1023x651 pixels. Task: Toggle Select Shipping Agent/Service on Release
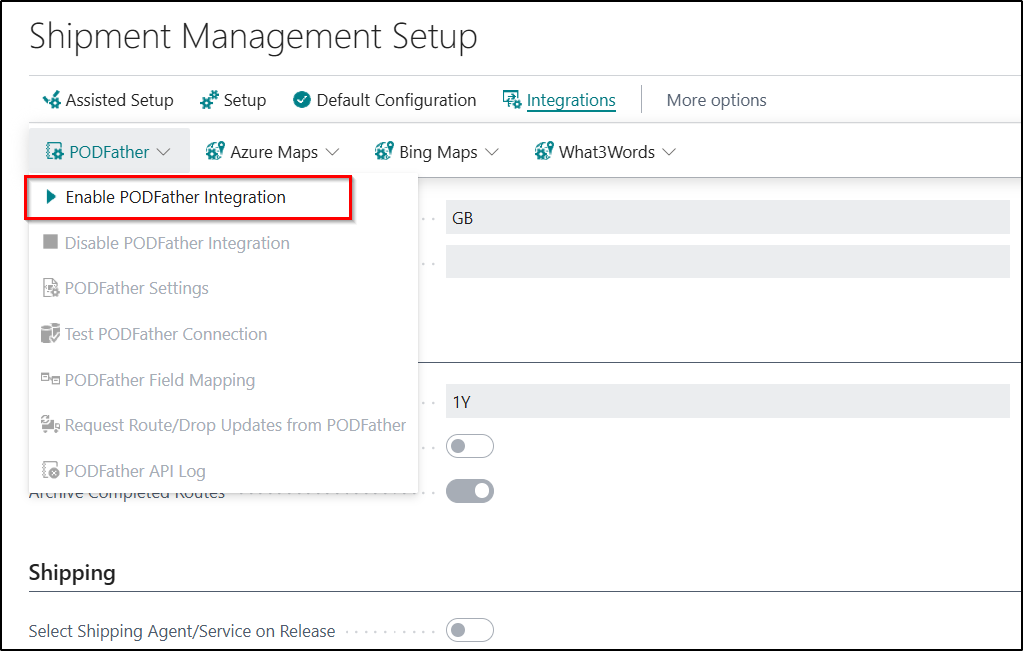click(x=470, y=630)
